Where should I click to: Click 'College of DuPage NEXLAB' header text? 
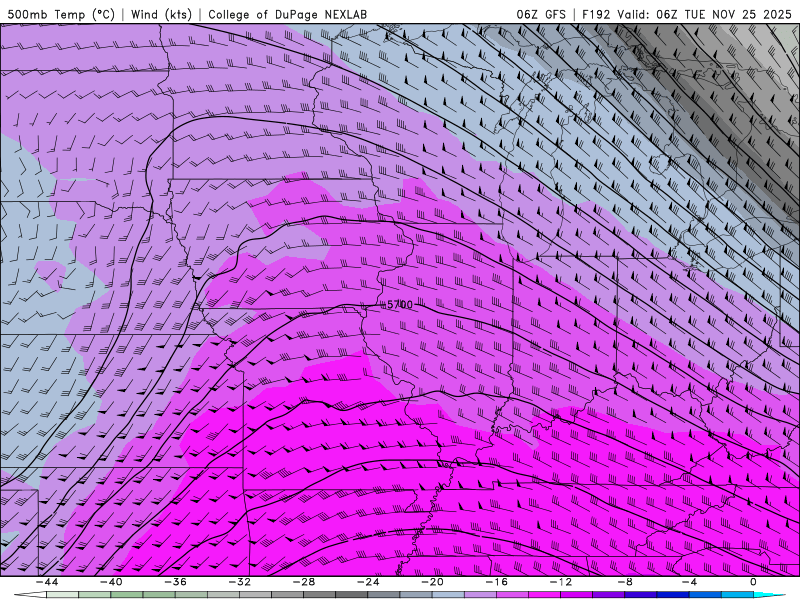287,14
